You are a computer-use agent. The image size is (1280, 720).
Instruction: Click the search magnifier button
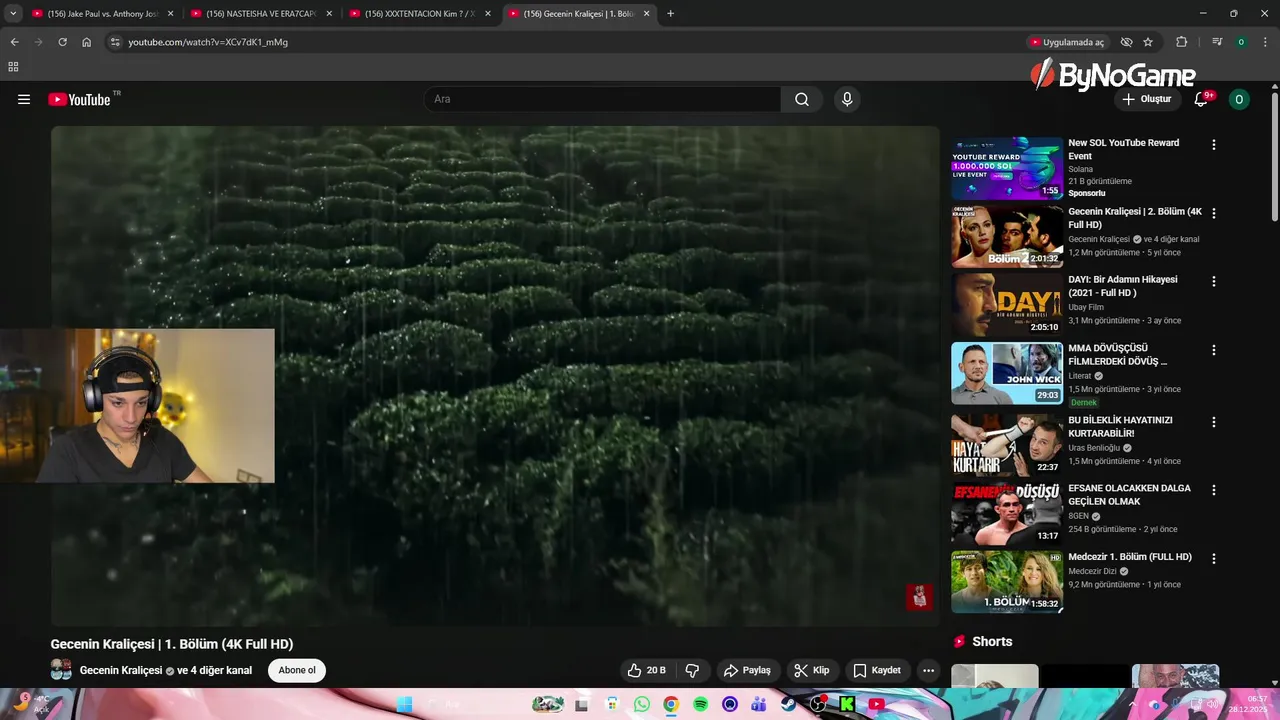pyautogui.click(x=802, y=99)
